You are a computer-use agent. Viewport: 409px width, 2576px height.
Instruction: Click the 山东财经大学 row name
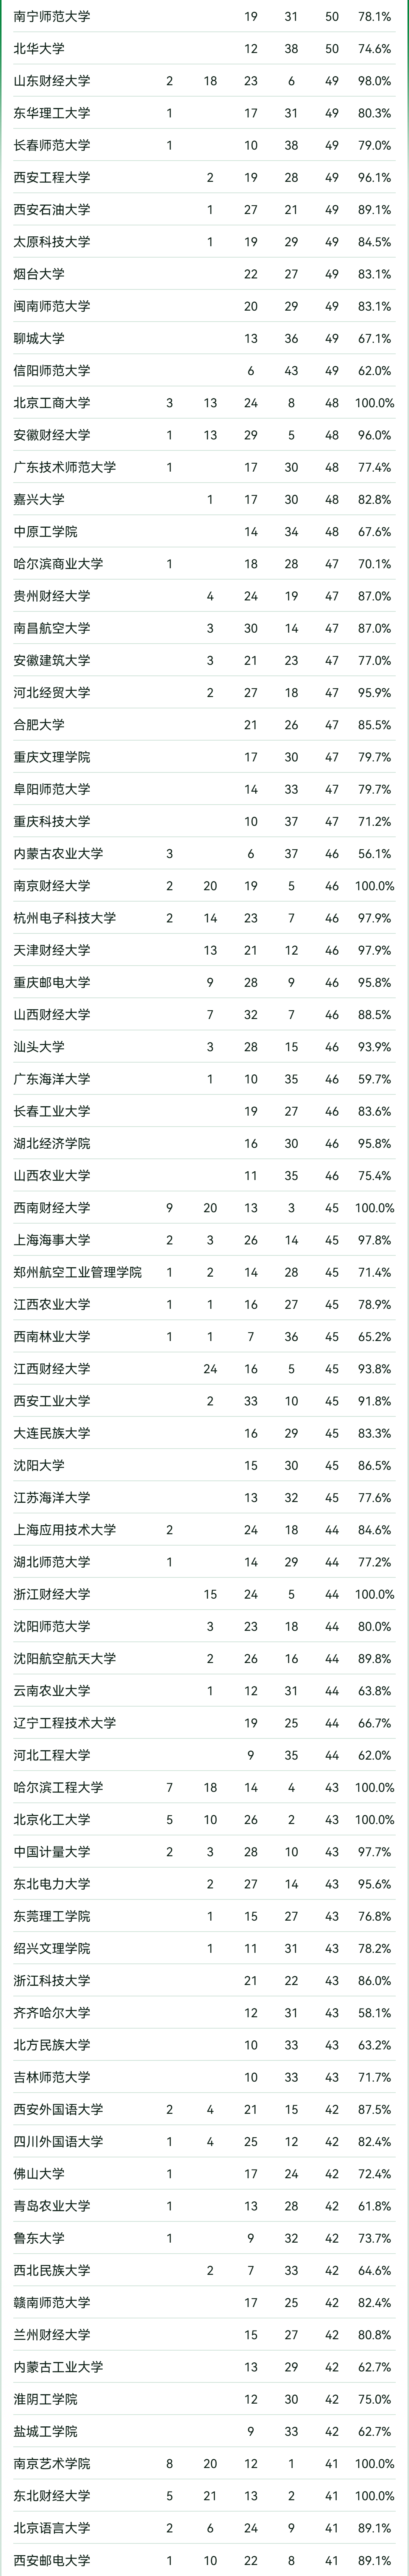click(x=52, y=81)
